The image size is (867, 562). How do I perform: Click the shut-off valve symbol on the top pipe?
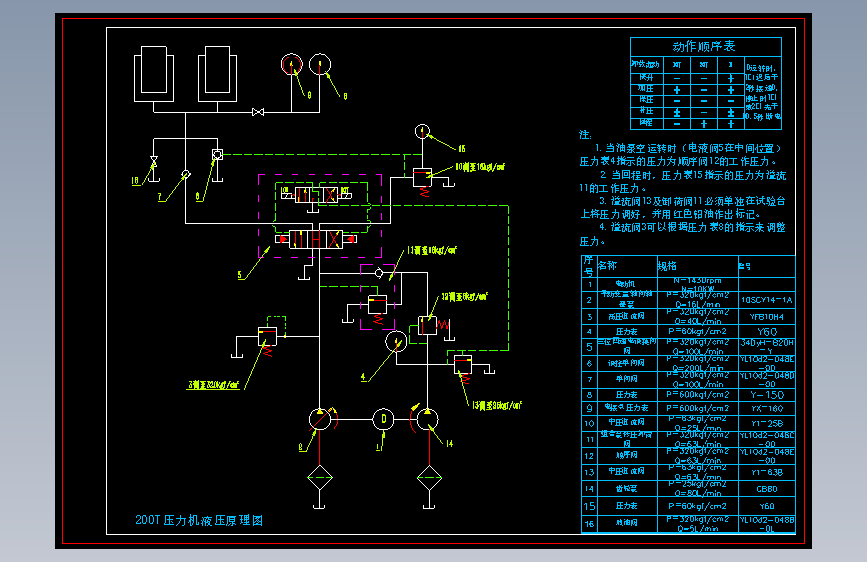[x=258, y=112]
